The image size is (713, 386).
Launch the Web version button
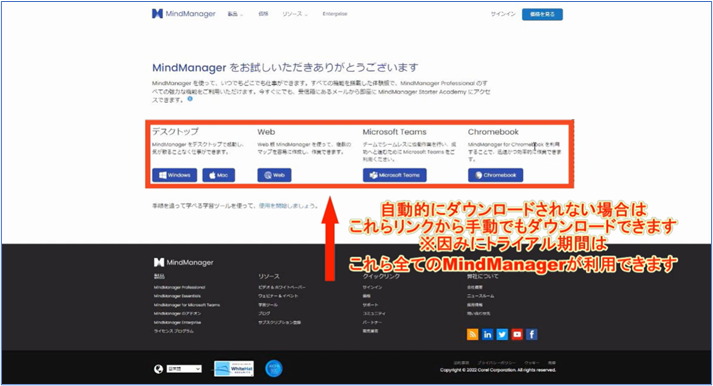[x=274, y=175]
